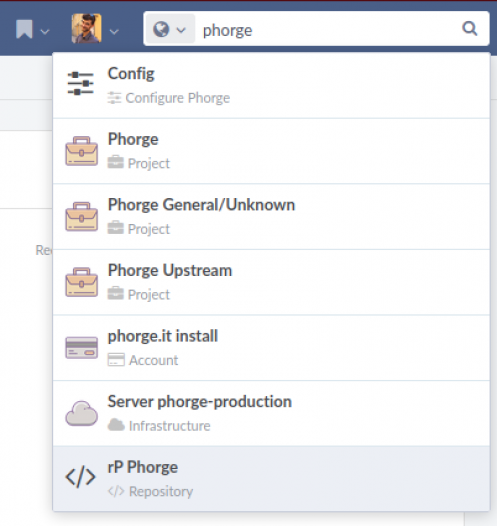The image size is (497, 526).
Task: Open the Config result title
Action: (131, 73)
